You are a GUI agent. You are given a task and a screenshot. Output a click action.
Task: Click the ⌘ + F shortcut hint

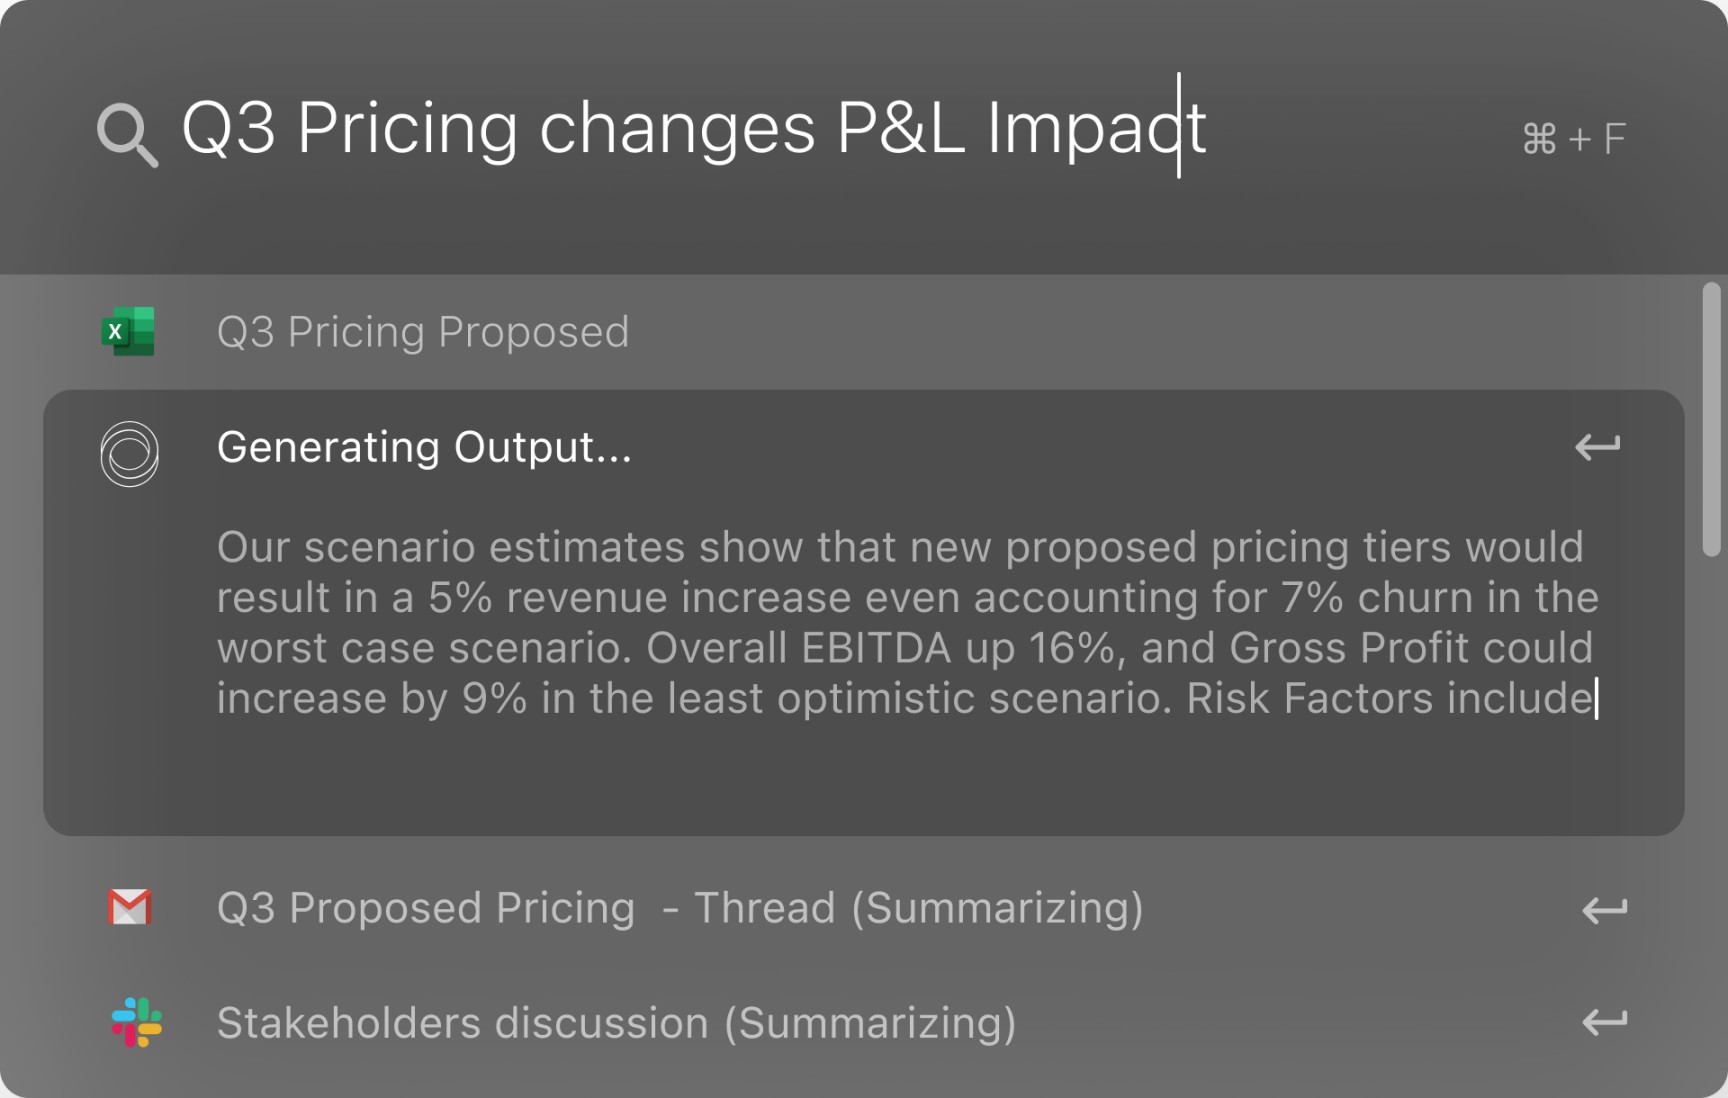pos(1573,138)
